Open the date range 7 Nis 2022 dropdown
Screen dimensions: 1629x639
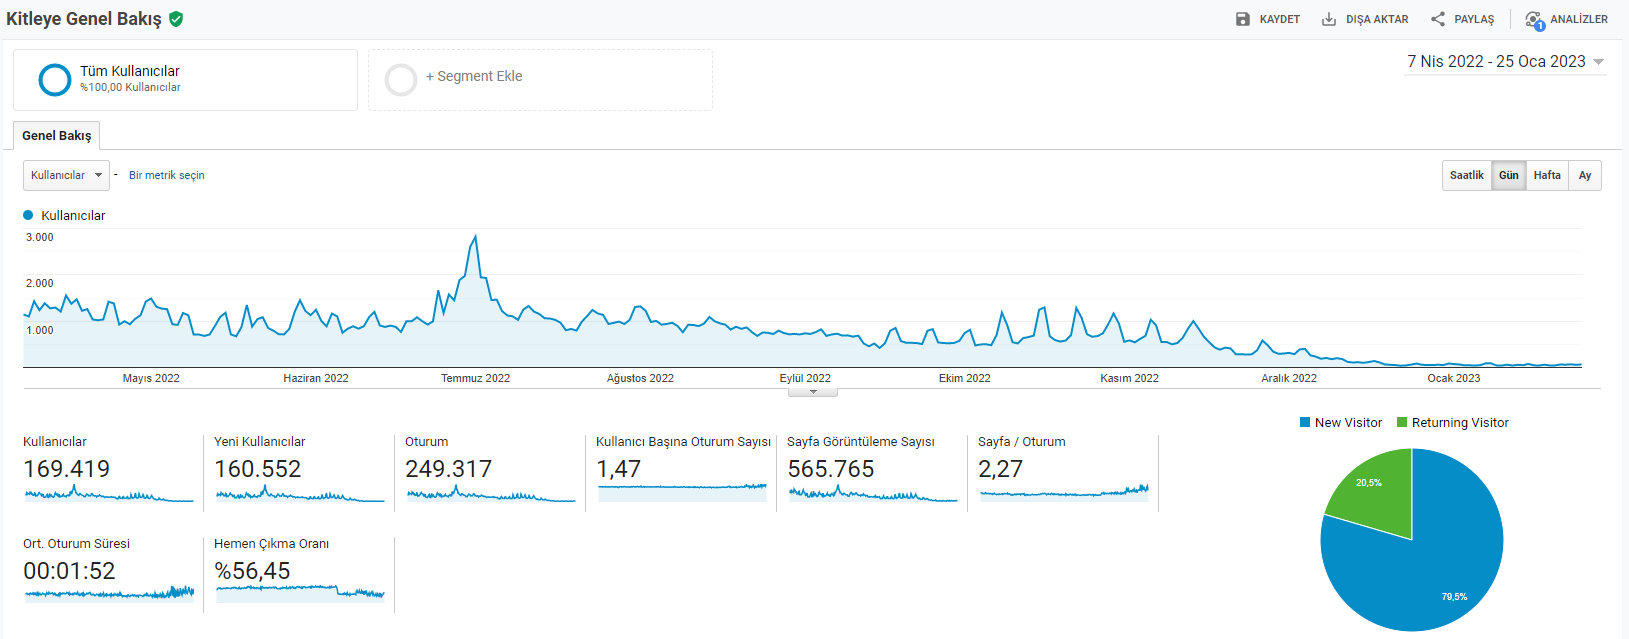coord(1505,62)
